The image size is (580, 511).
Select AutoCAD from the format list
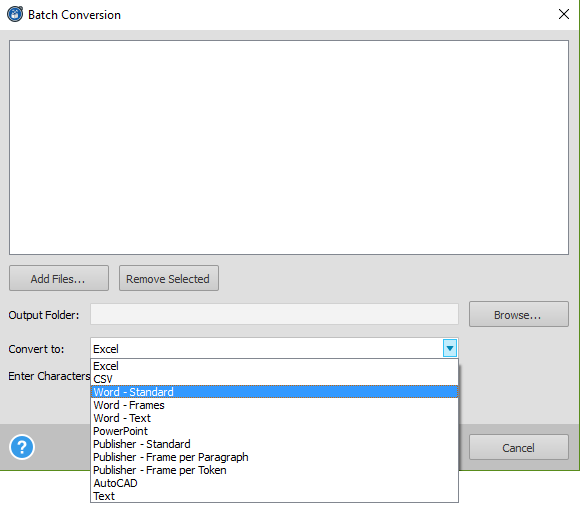pos(274,483)
